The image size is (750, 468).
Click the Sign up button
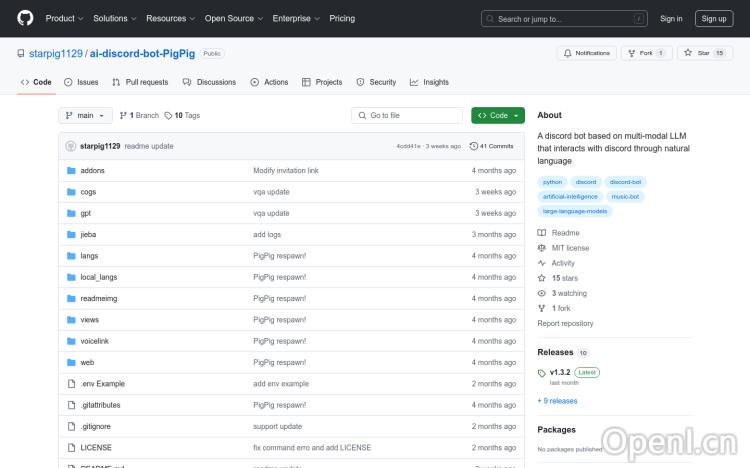(714, 18)
